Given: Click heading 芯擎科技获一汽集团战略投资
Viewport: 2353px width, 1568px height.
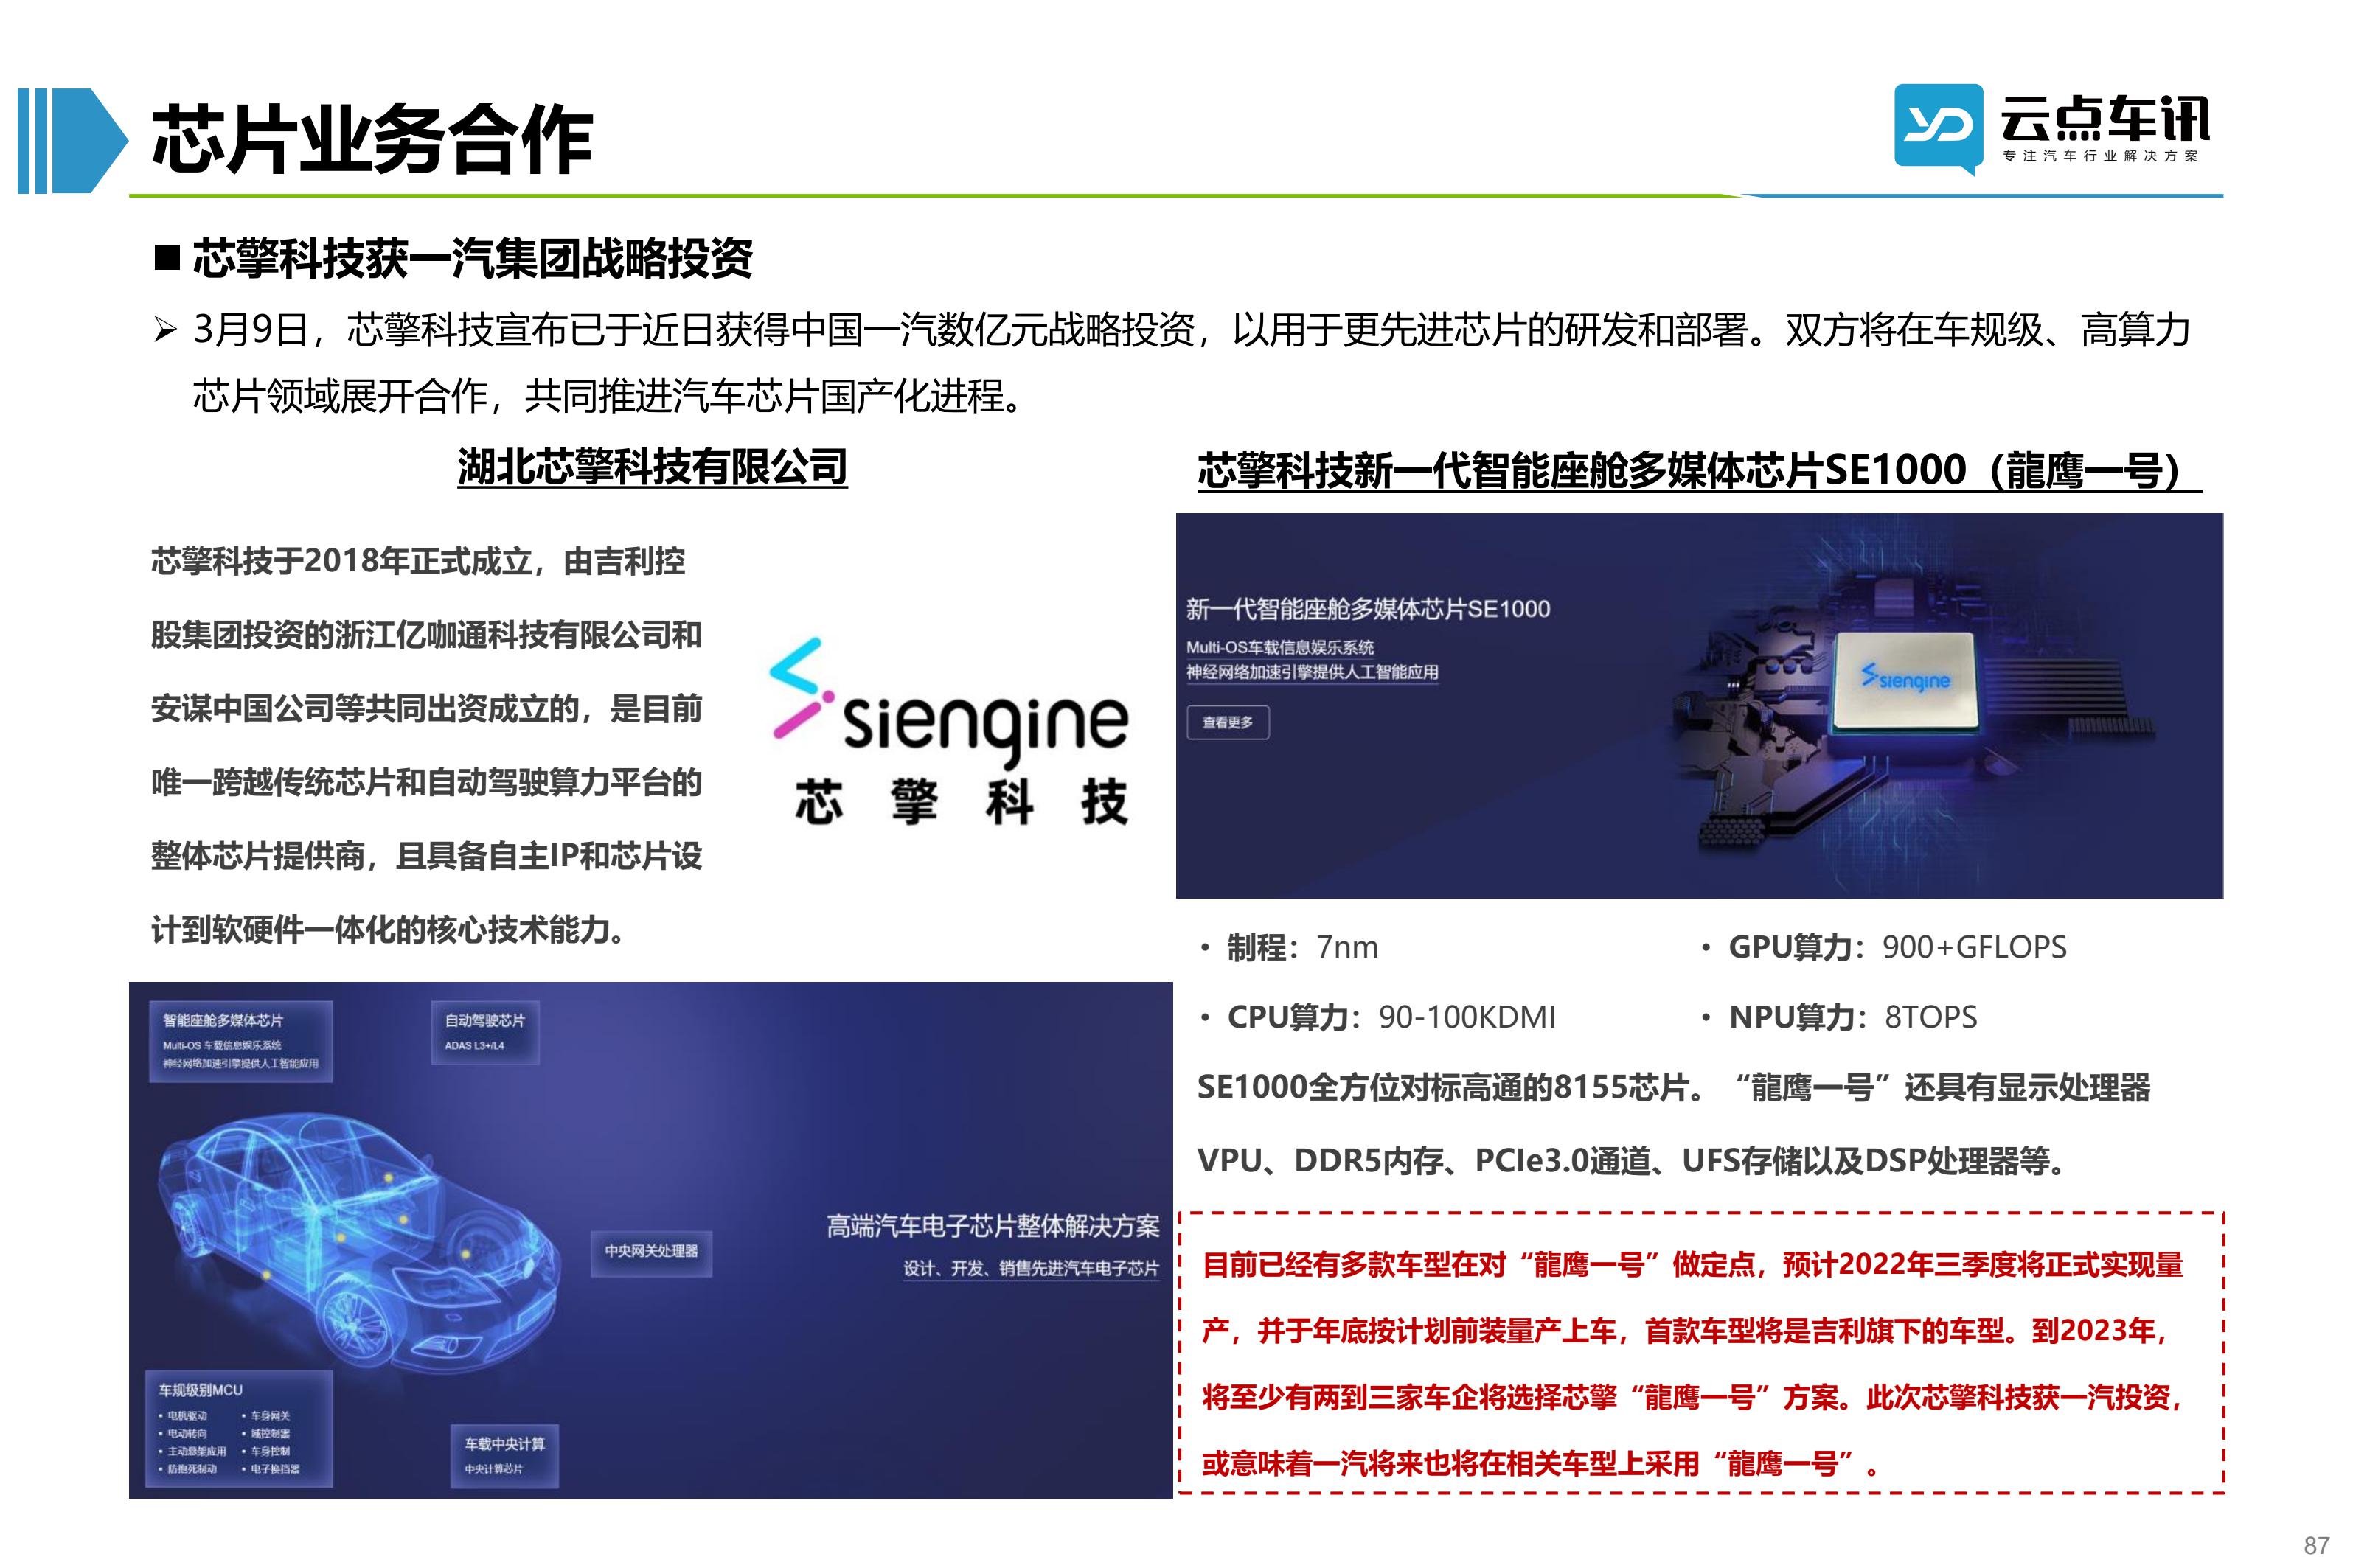Looking at the screenshot, I should [x=472, y=258].
